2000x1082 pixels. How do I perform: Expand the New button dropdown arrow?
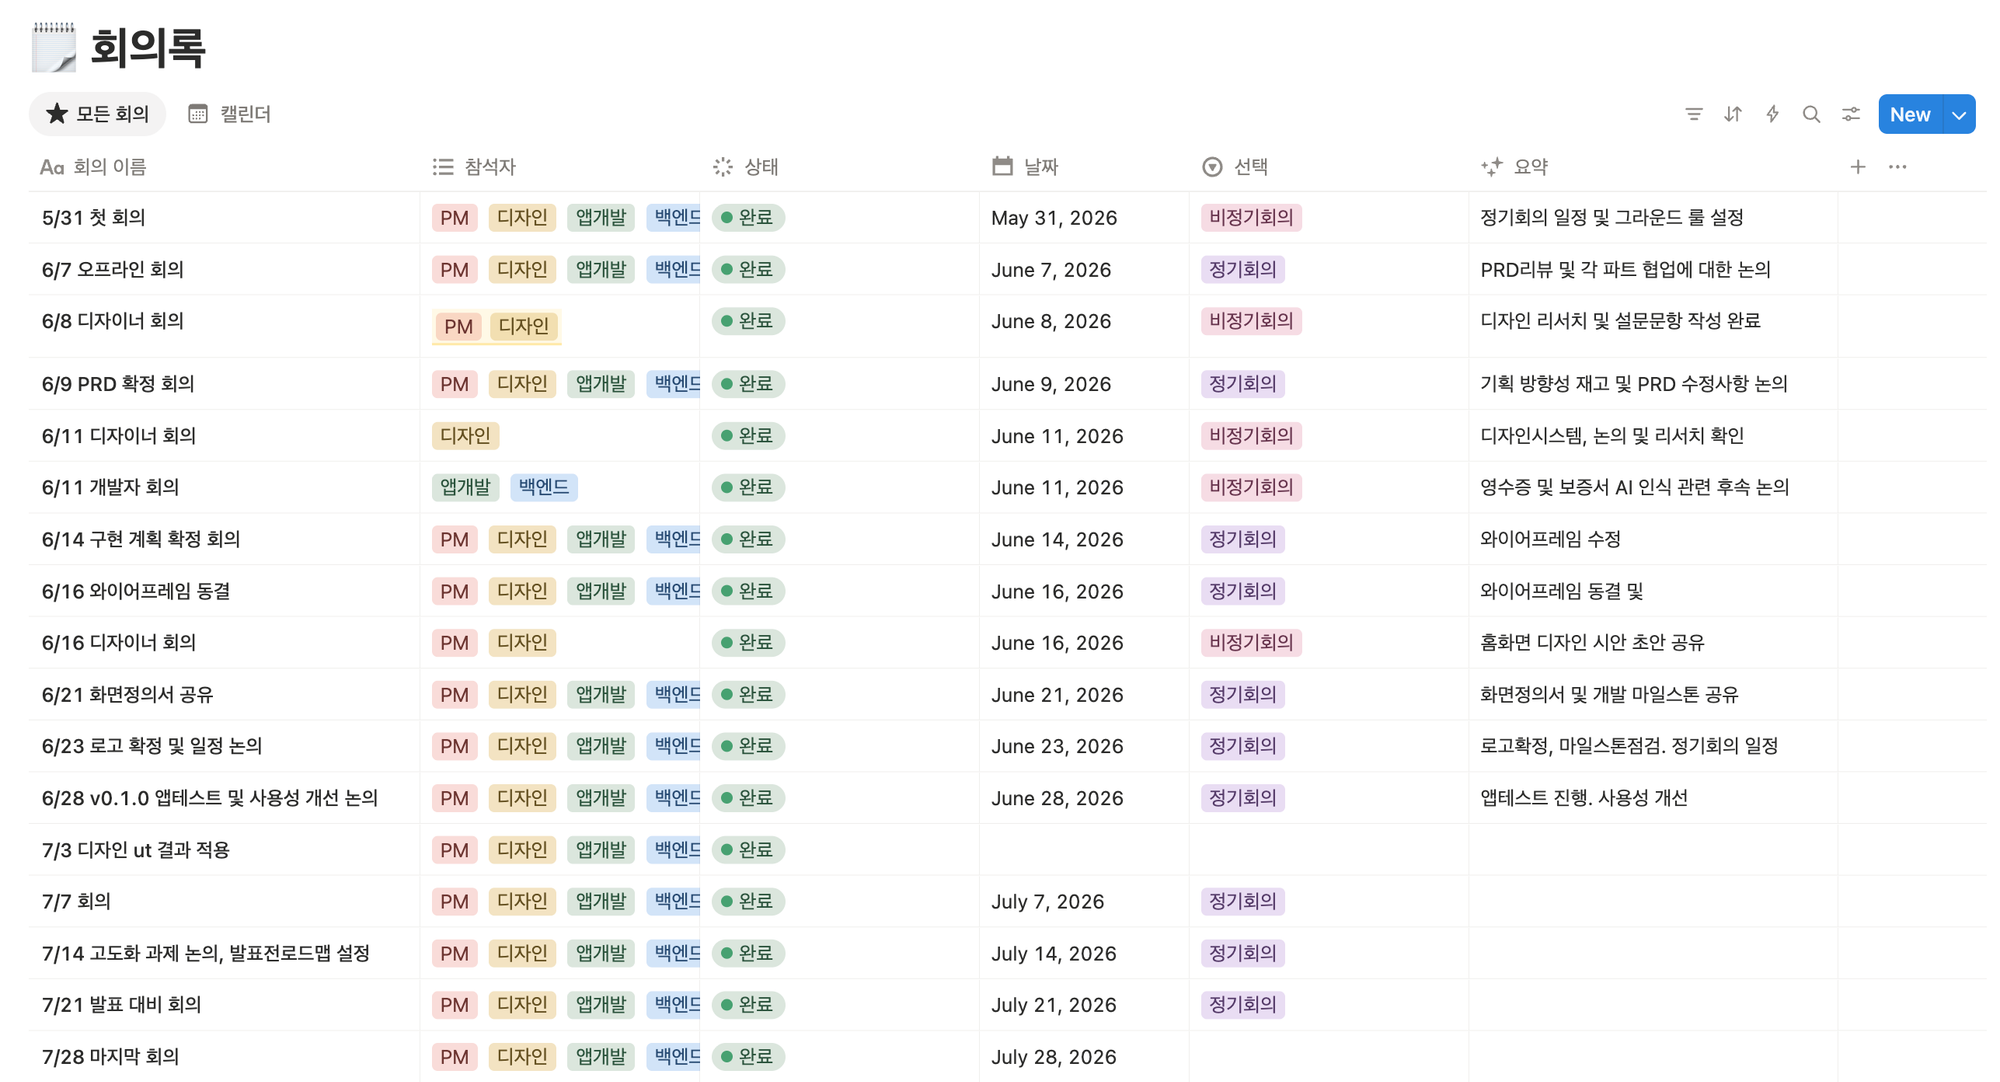[1959, 114]
